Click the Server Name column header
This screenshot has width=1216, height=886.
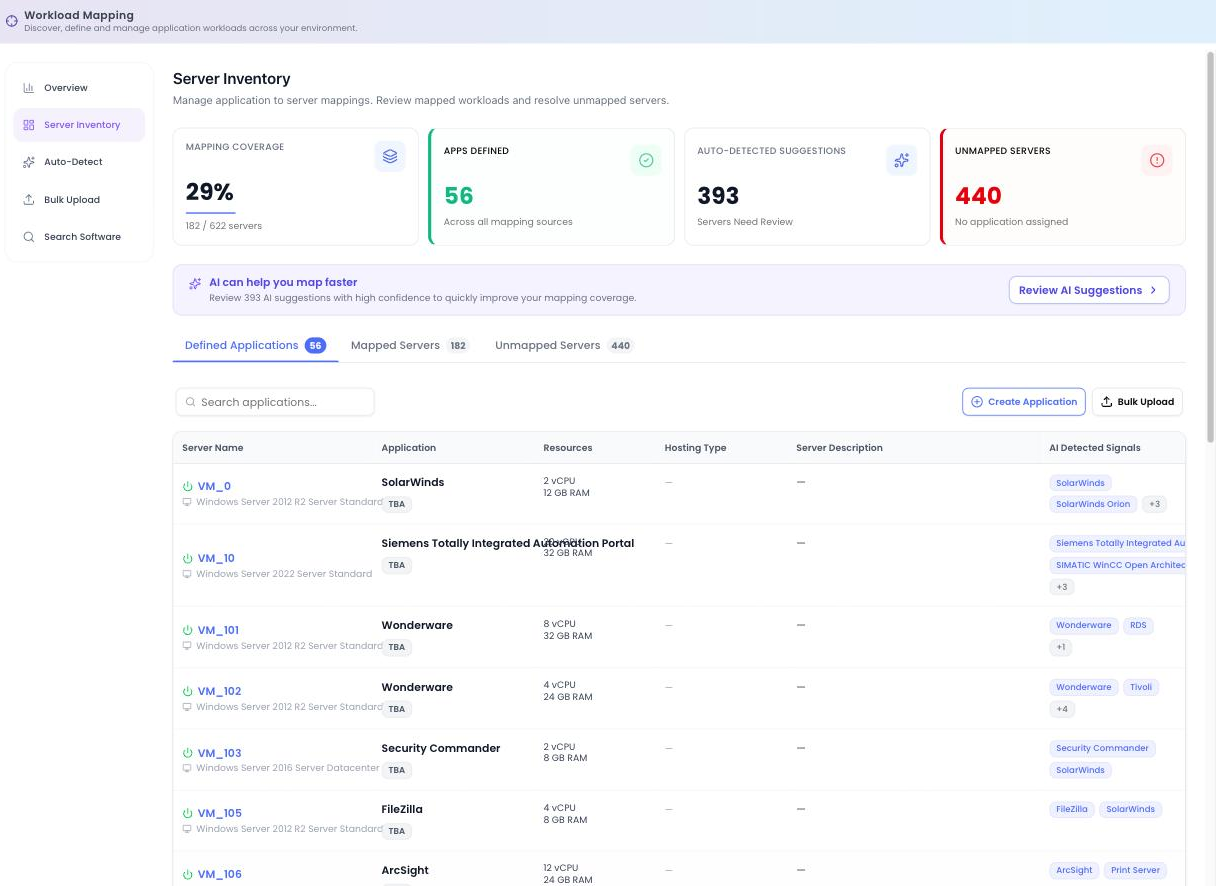[x=213, y=448]
